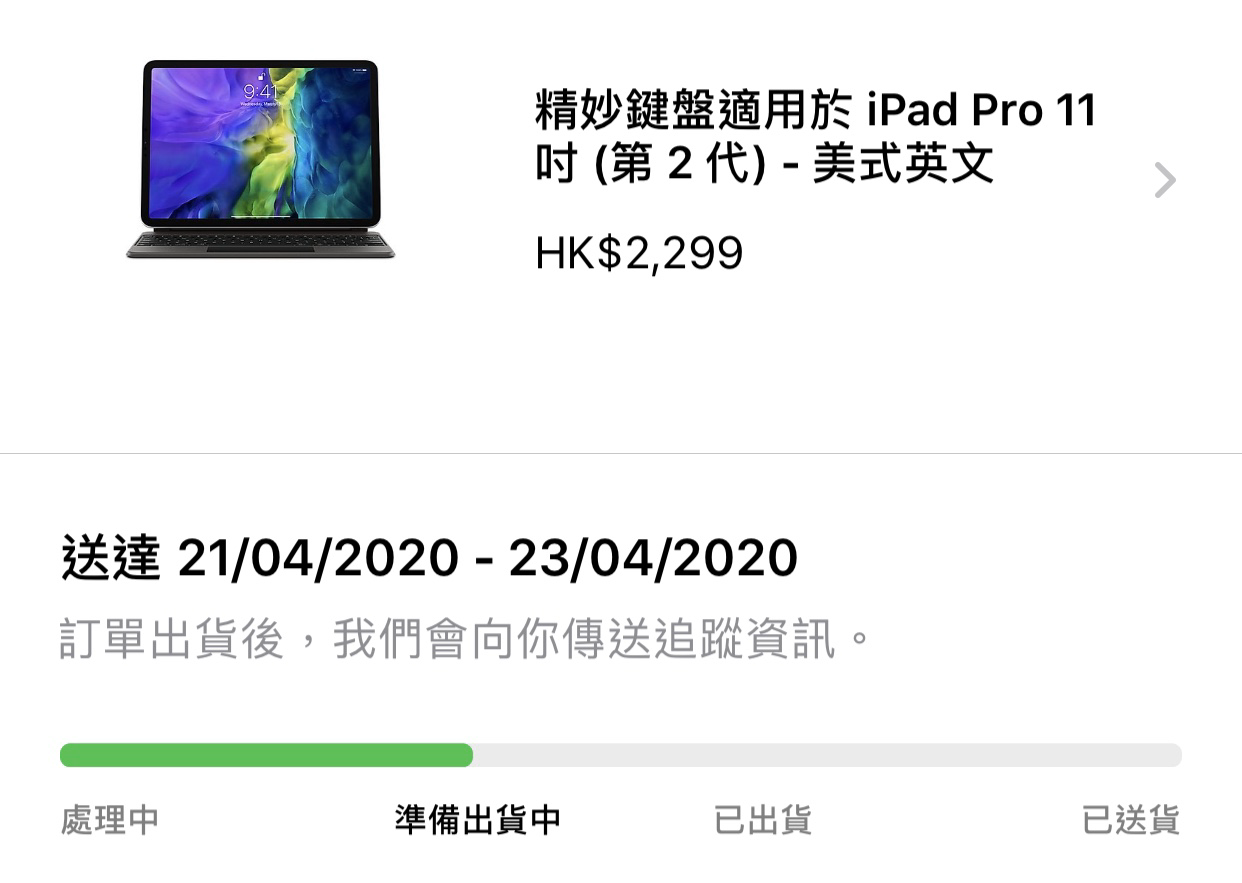Select the HK$2,299 price text
This screenshot has height=883, width=1242.
pos(639,254)
